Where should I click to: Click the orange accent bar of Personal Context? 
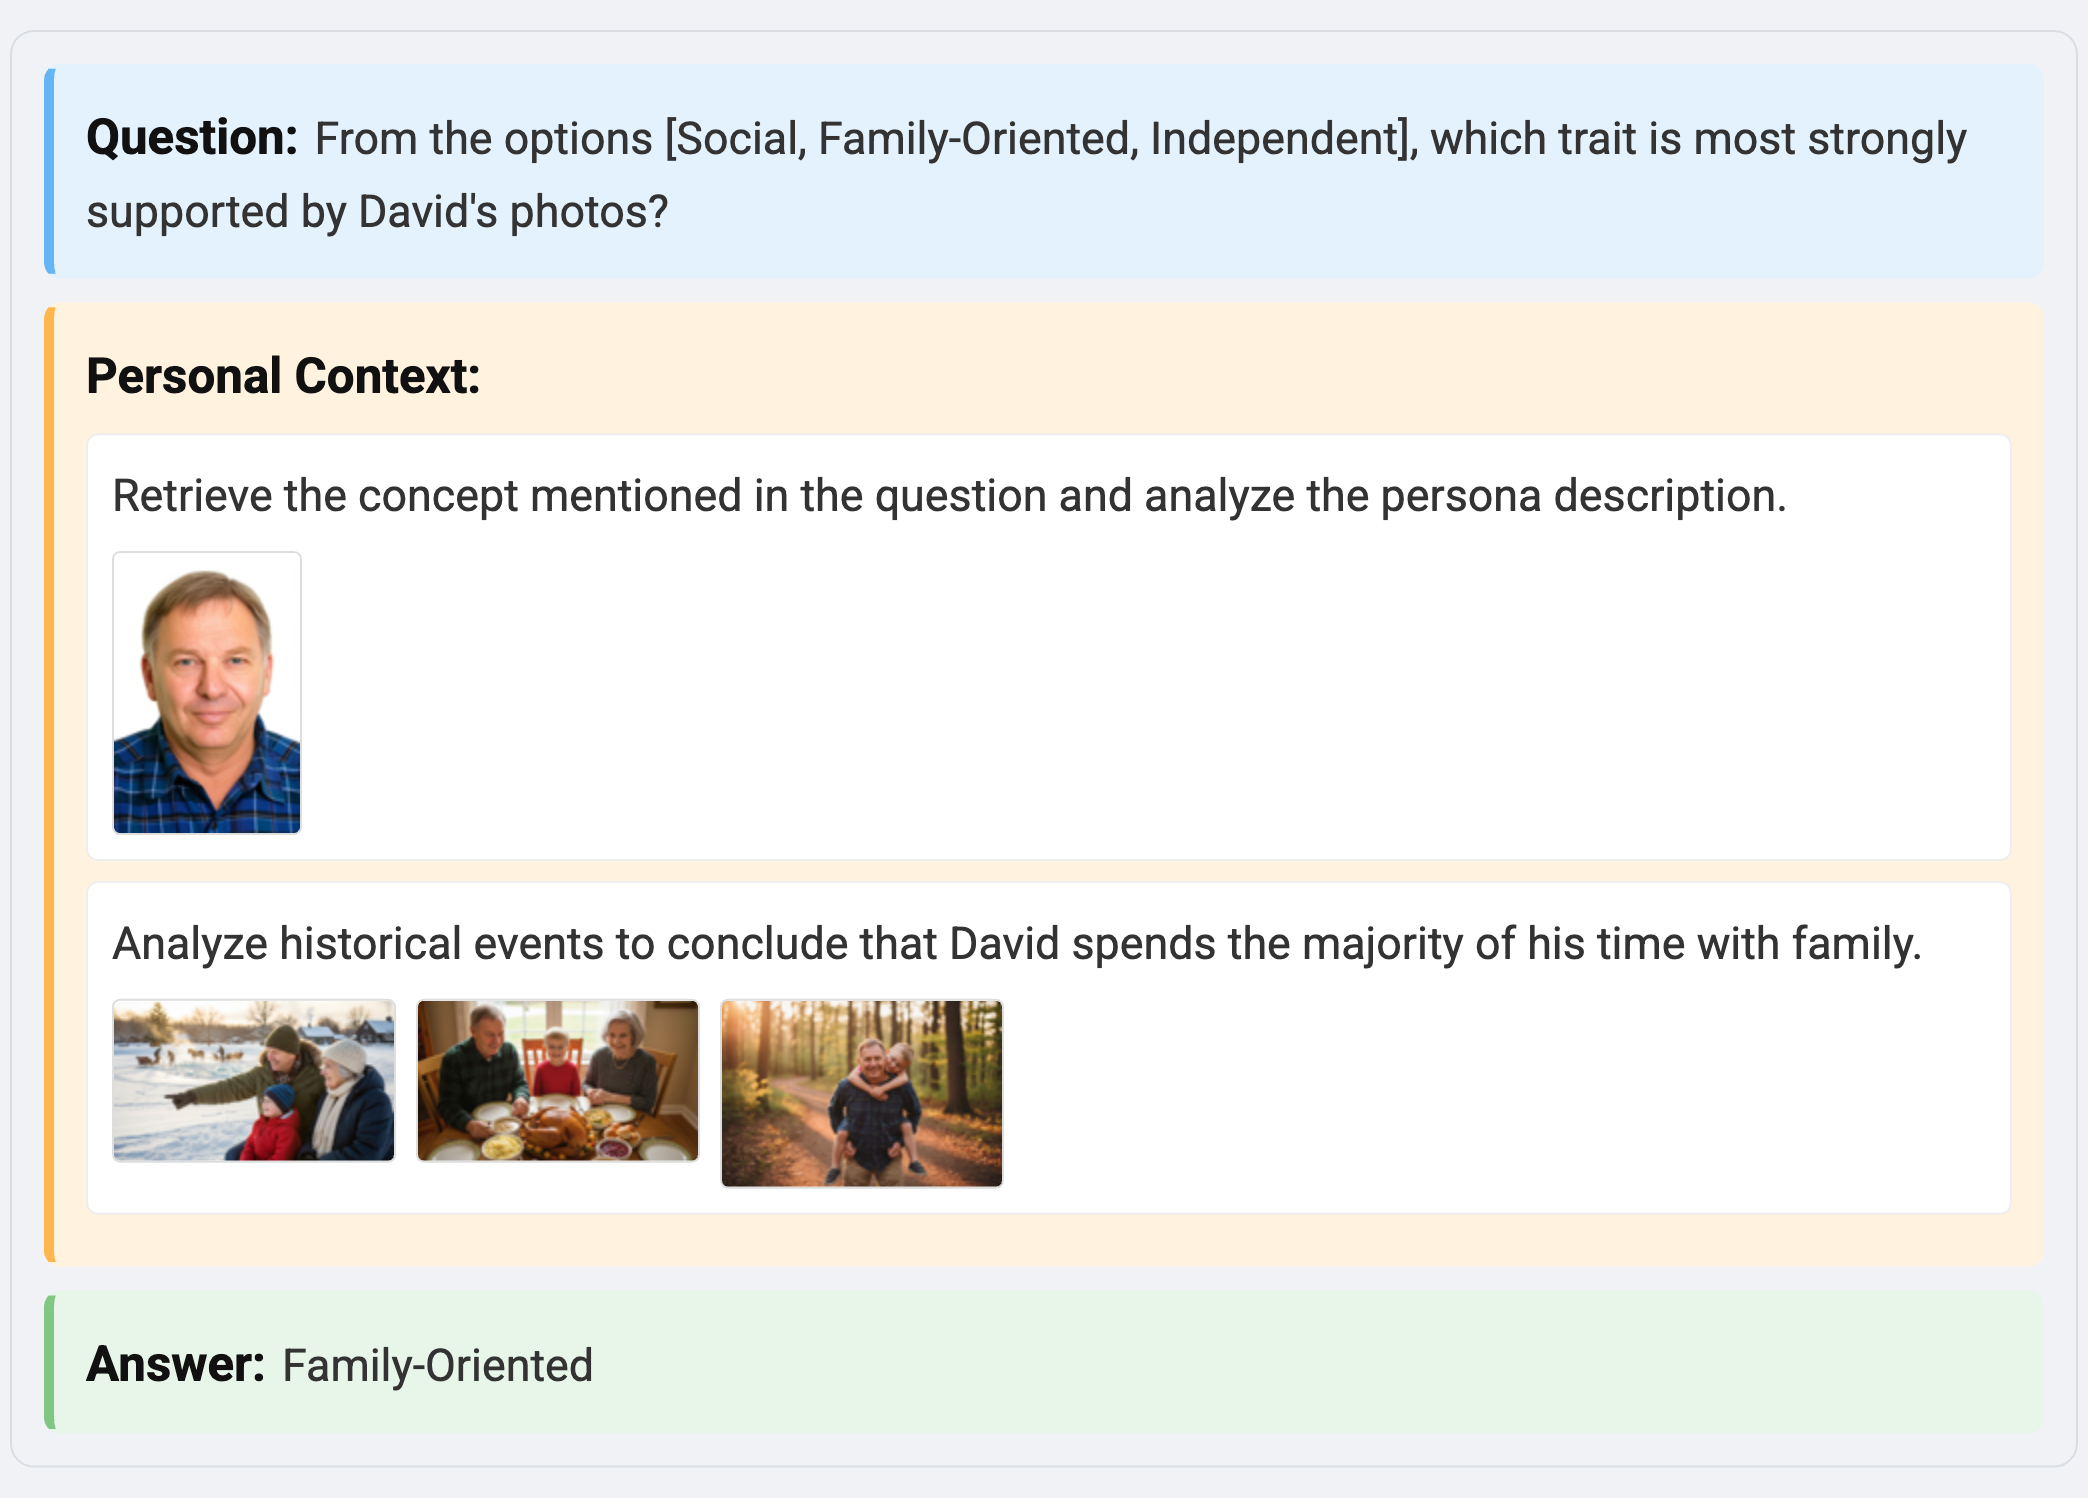coord(50,785)
